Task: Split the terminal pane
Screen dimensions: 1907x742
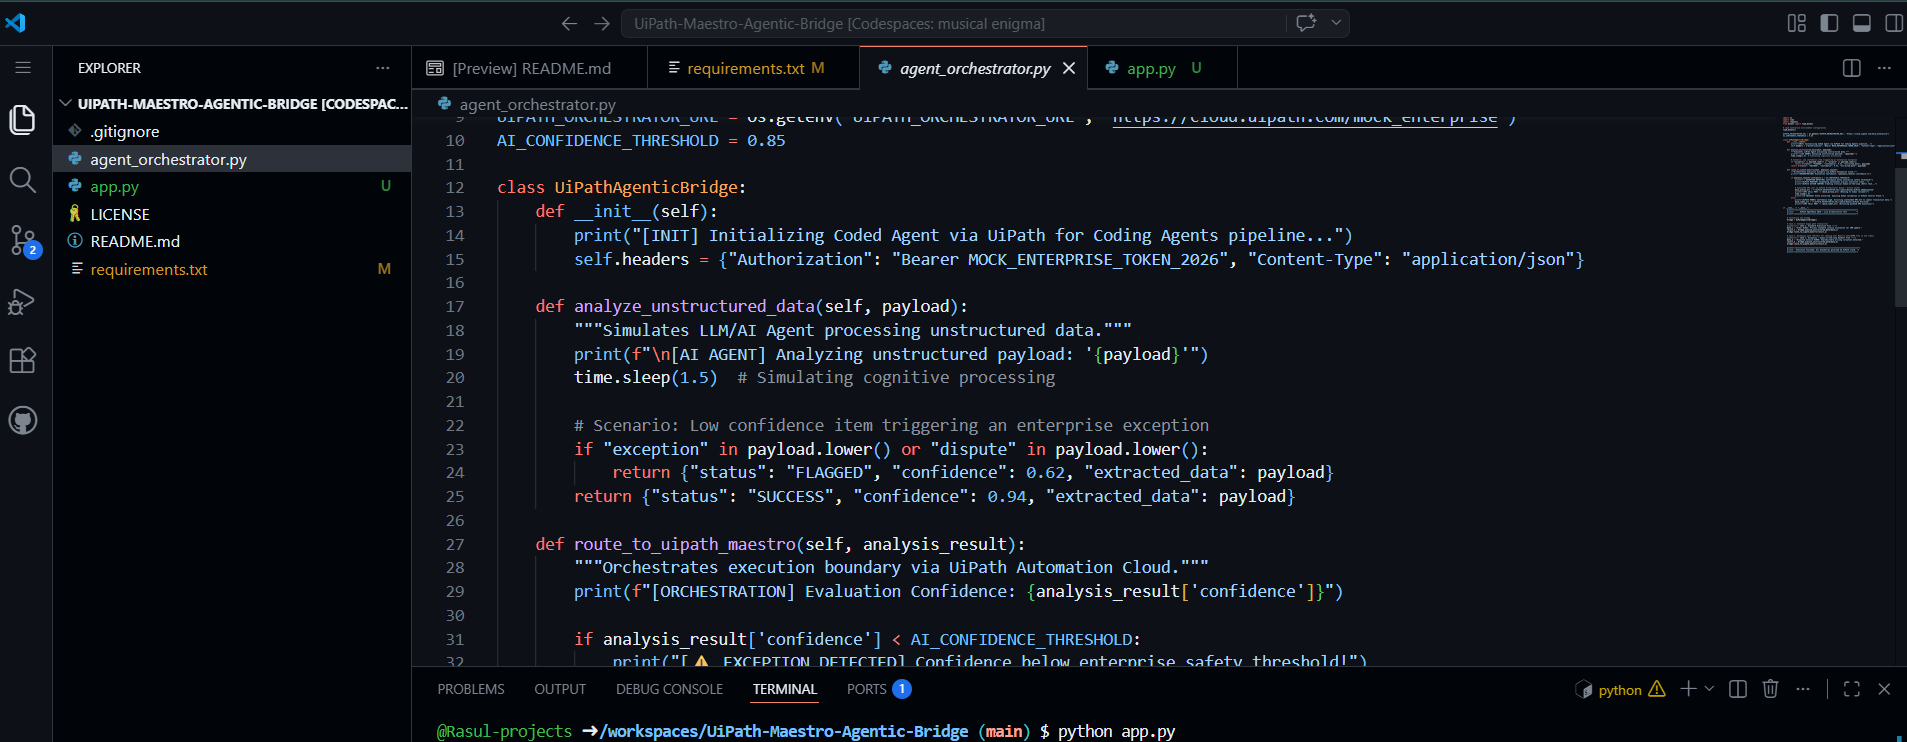Action: [1738, 689]
